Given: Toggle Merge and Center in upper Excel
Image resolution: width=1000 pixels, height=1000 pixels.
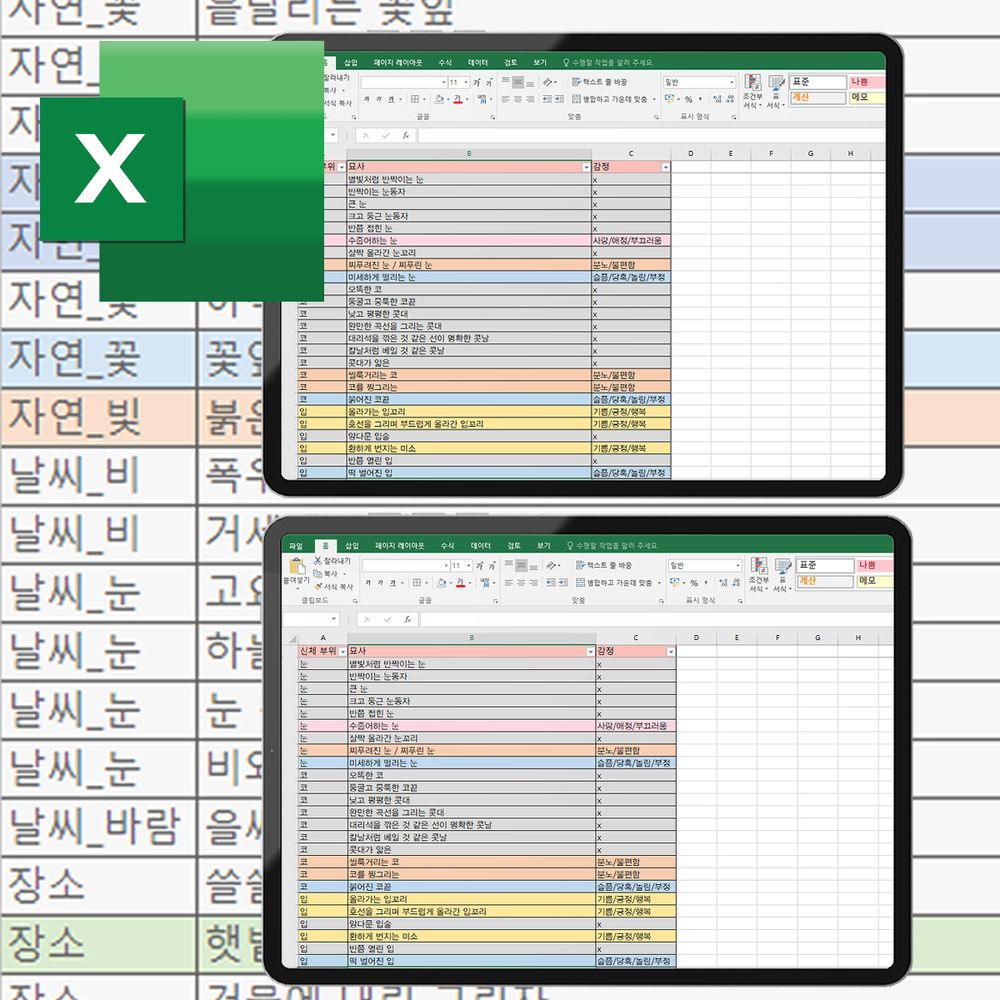Looking at the screenshot, I should (611, 99).
